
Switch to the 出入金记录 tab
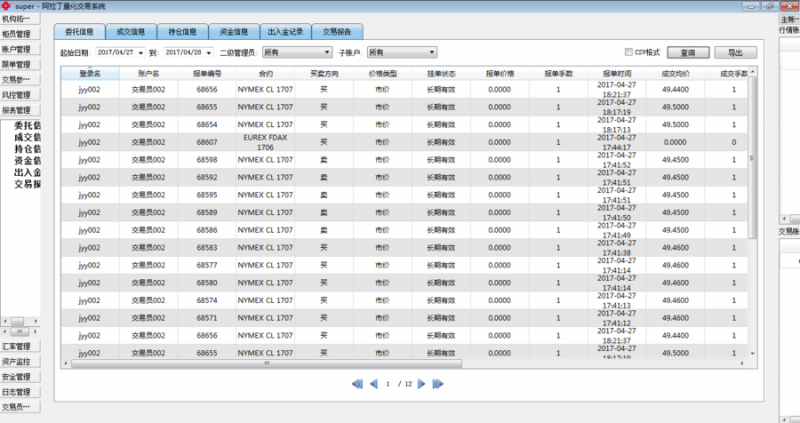click(x=286, y=32)
